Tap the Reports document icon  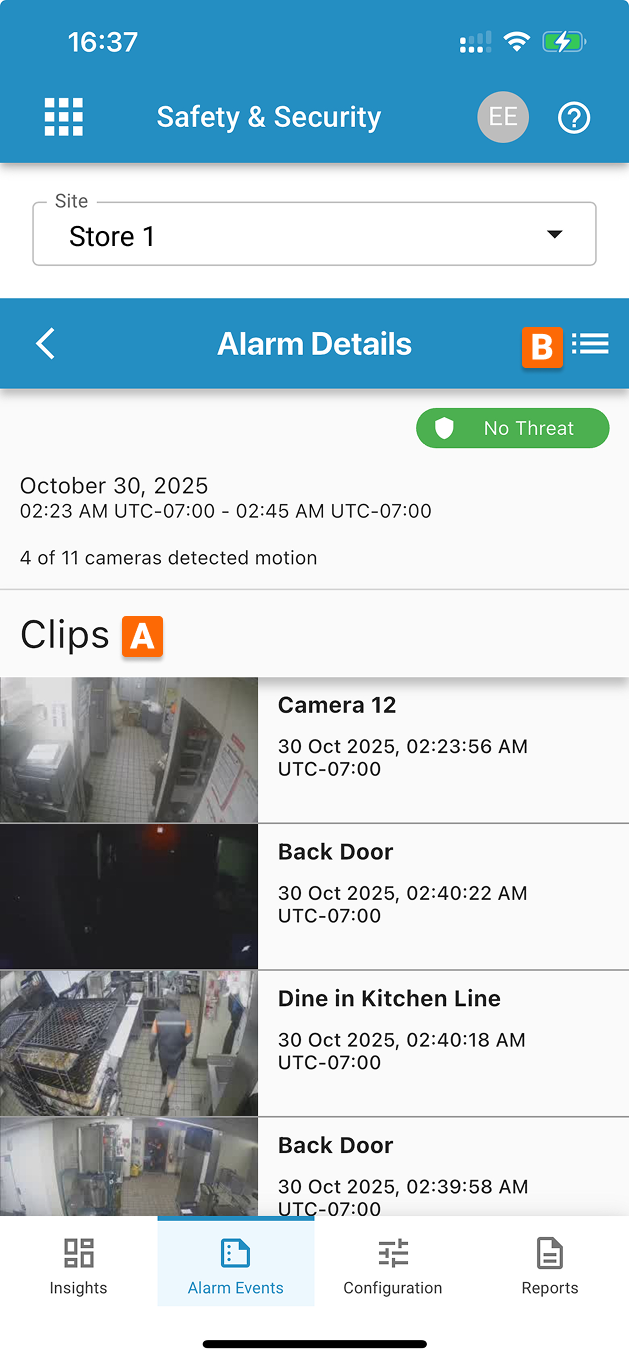[550, 1253]
